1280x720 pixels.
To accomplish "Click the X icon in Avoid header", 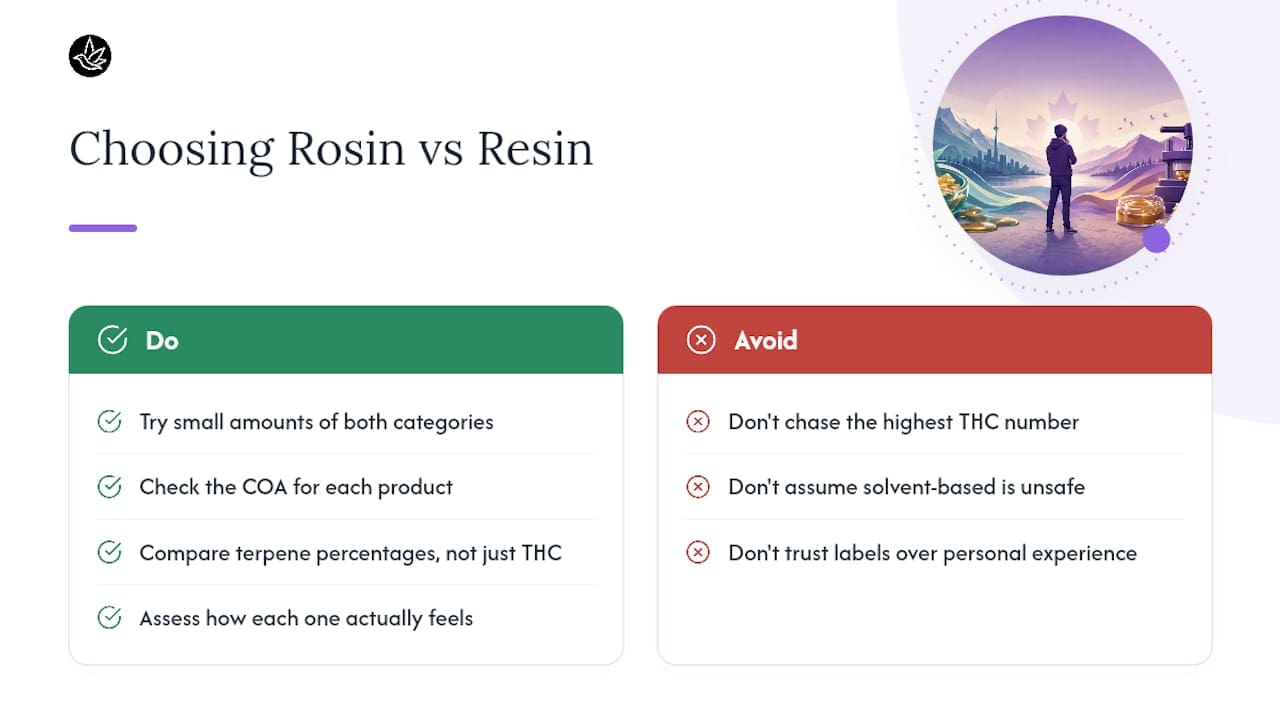I will pos(701,340).
